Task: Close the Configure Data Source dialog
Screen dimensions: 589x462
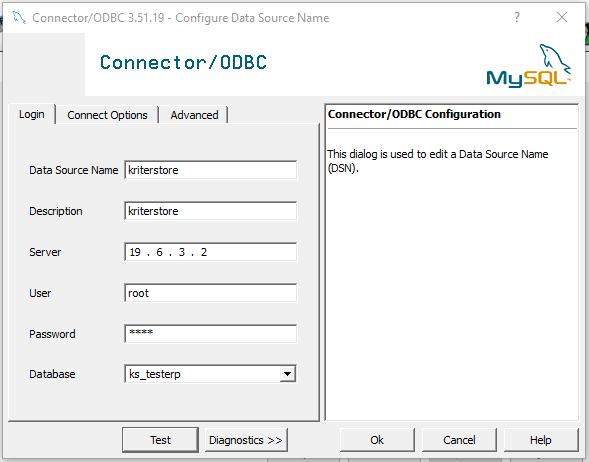Action: [x=562, y=17]
